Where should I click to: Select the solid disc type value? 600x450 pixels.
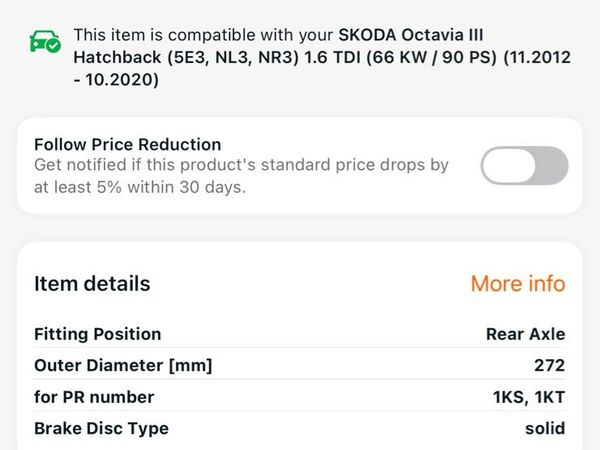pyautogui.click(x=543, y=428)
